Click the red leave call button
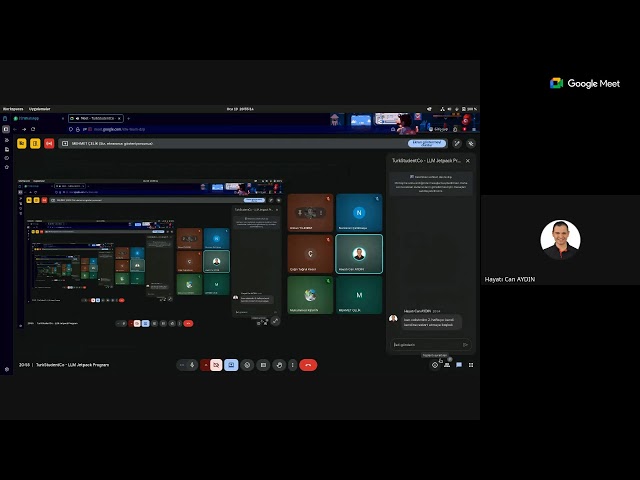The width and height of the screenshot is (640, 480). click(308, 365)
